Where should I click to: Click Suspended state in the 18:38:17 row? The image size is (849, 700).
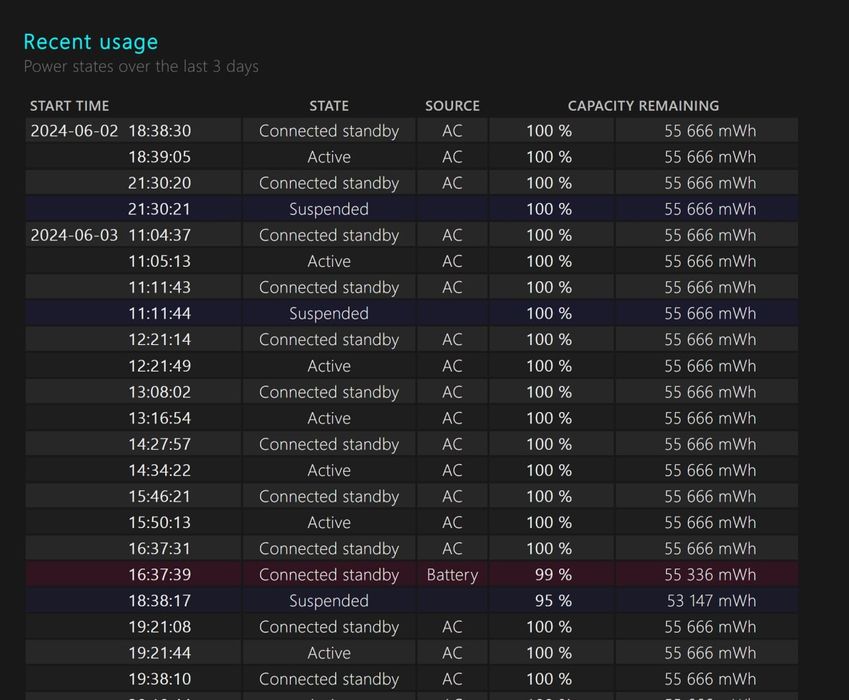point(329,601)
